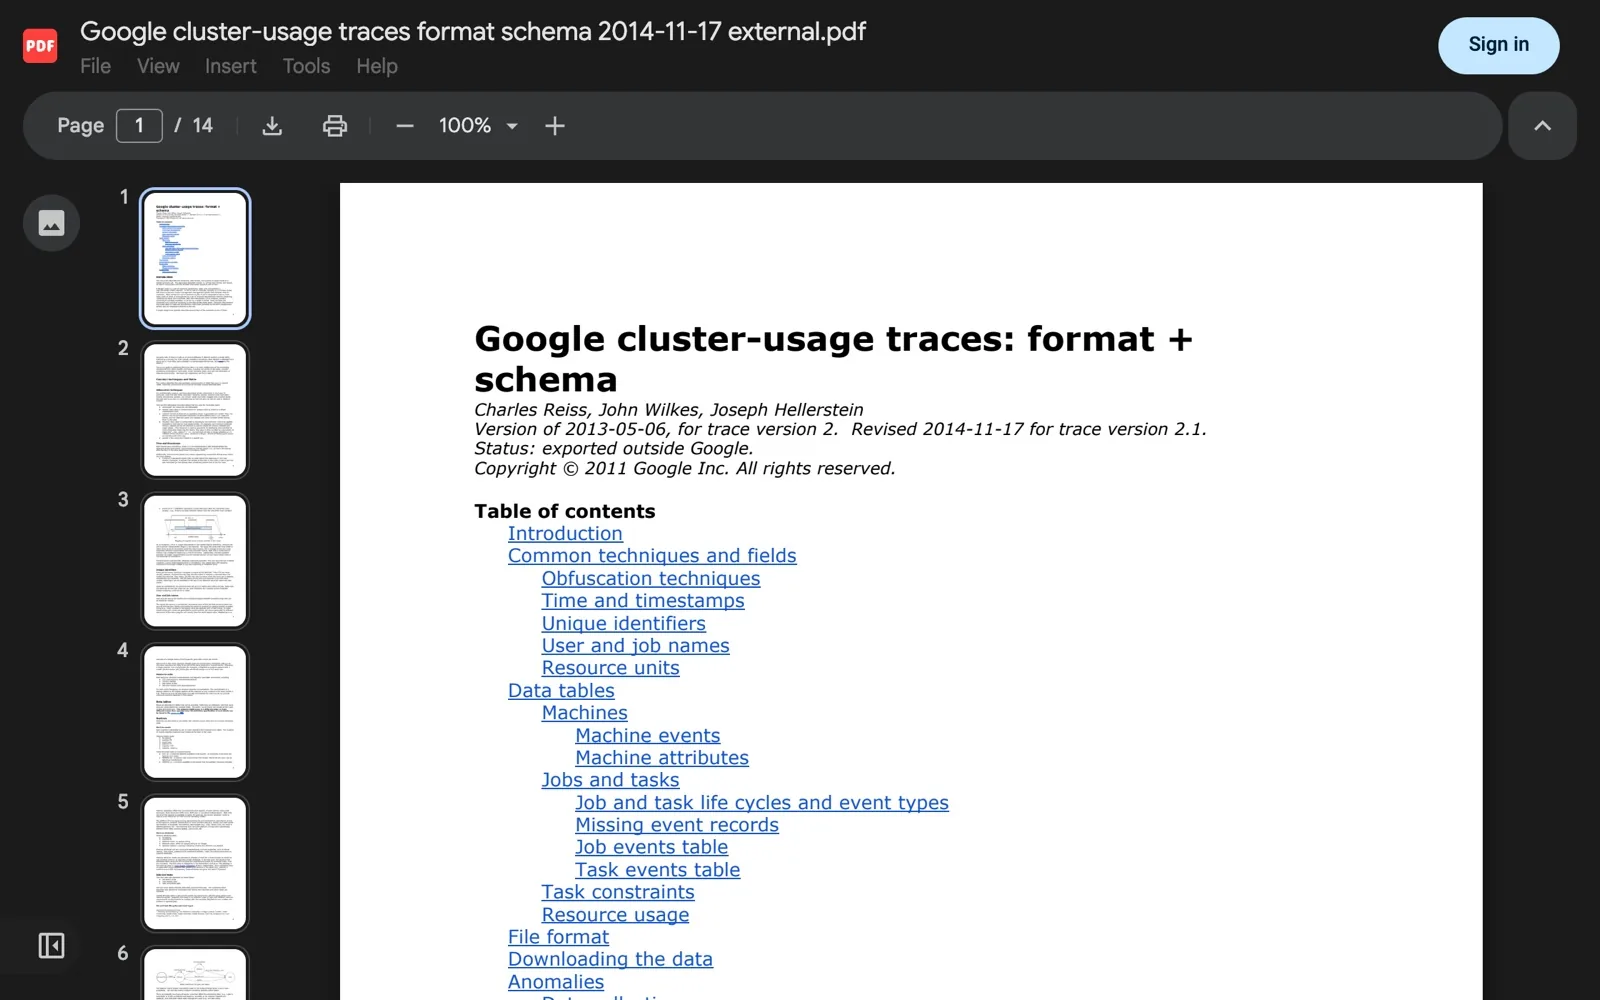
Task: Toggle the sidebar panel icon
Action: click(x=52, y=946)
